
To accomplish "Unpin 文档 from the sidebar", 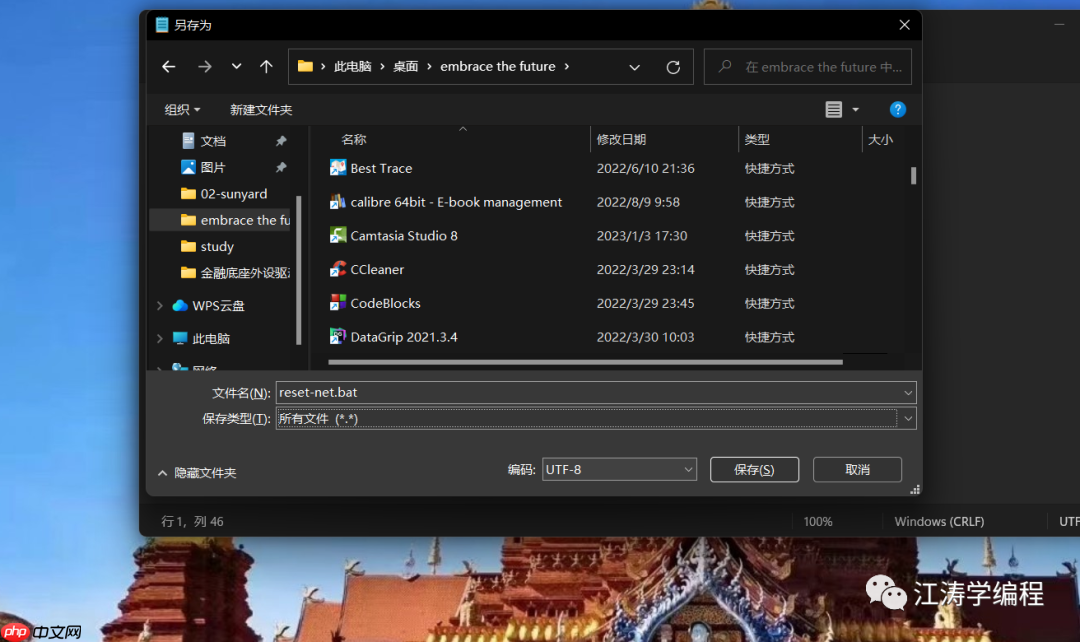I will (x=281, y=141).
